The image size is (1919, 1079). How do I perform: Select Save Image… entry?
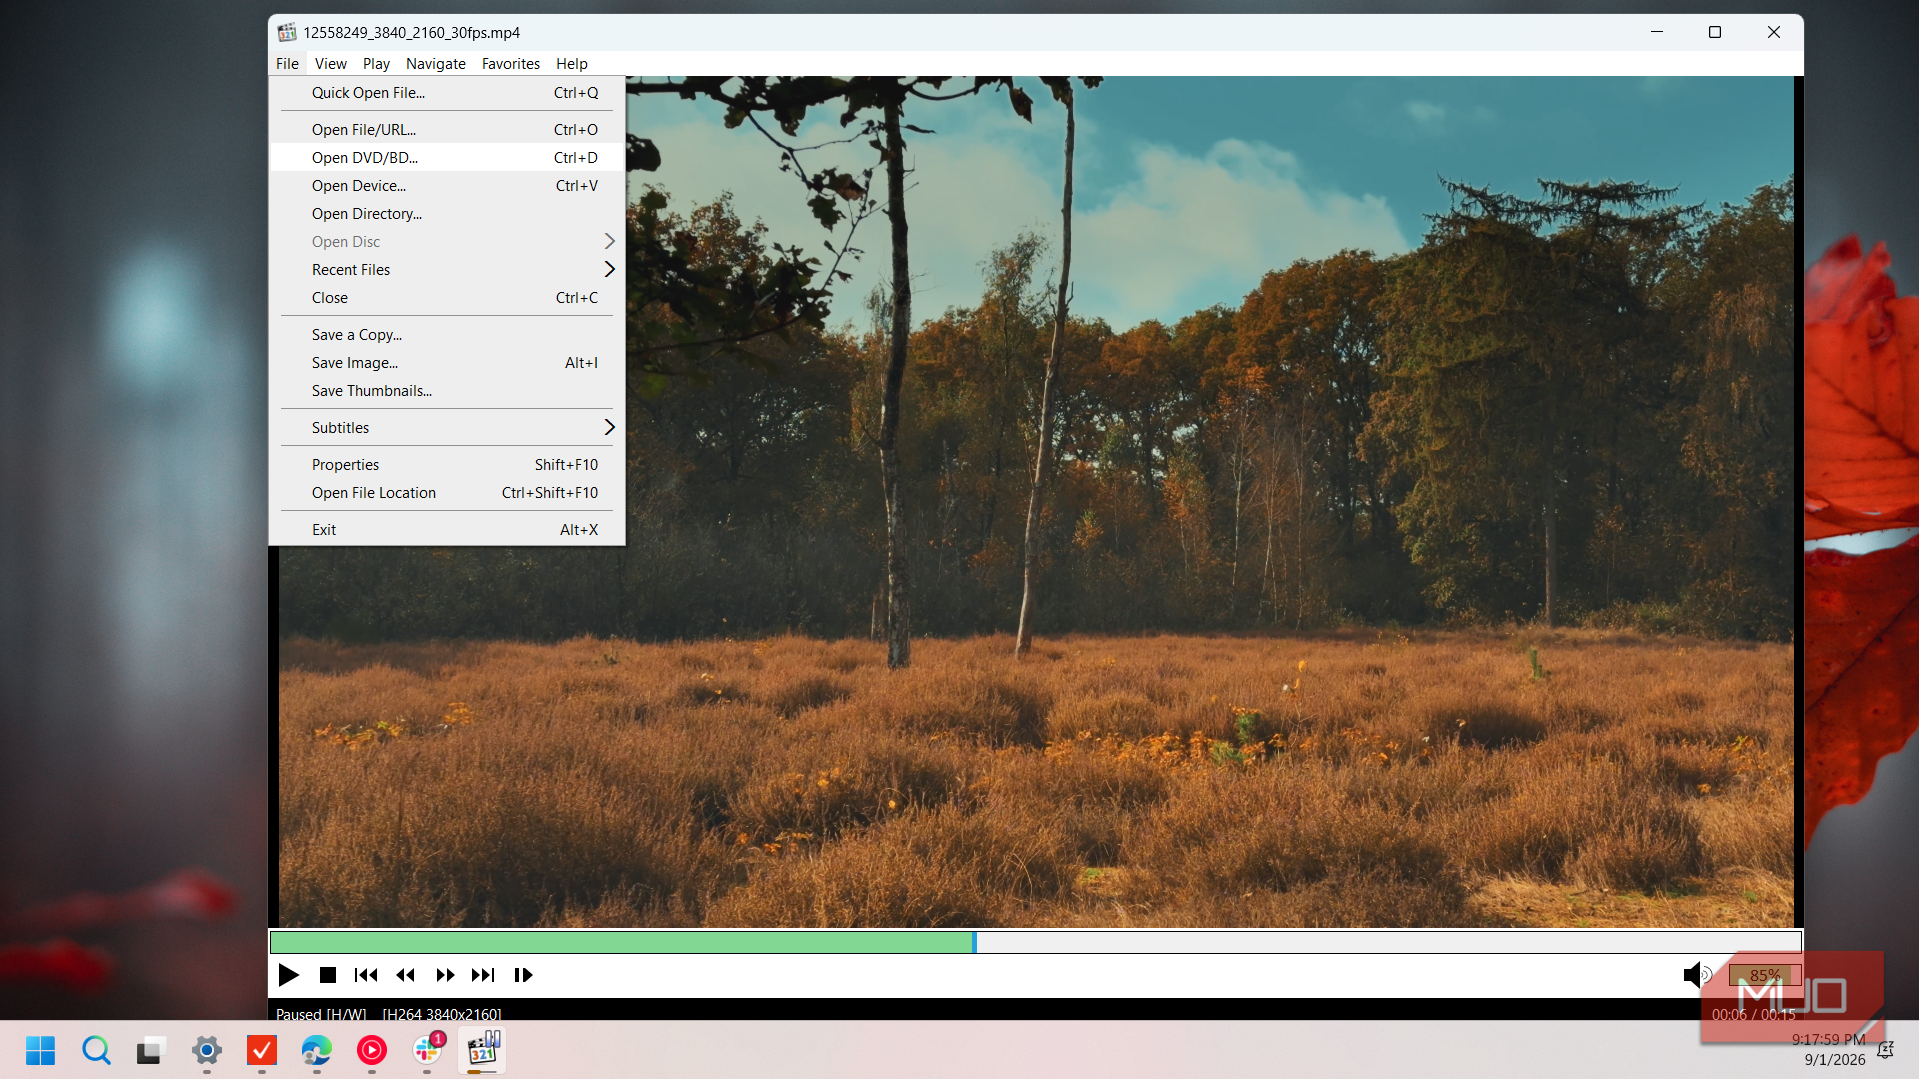click(447, 363)
